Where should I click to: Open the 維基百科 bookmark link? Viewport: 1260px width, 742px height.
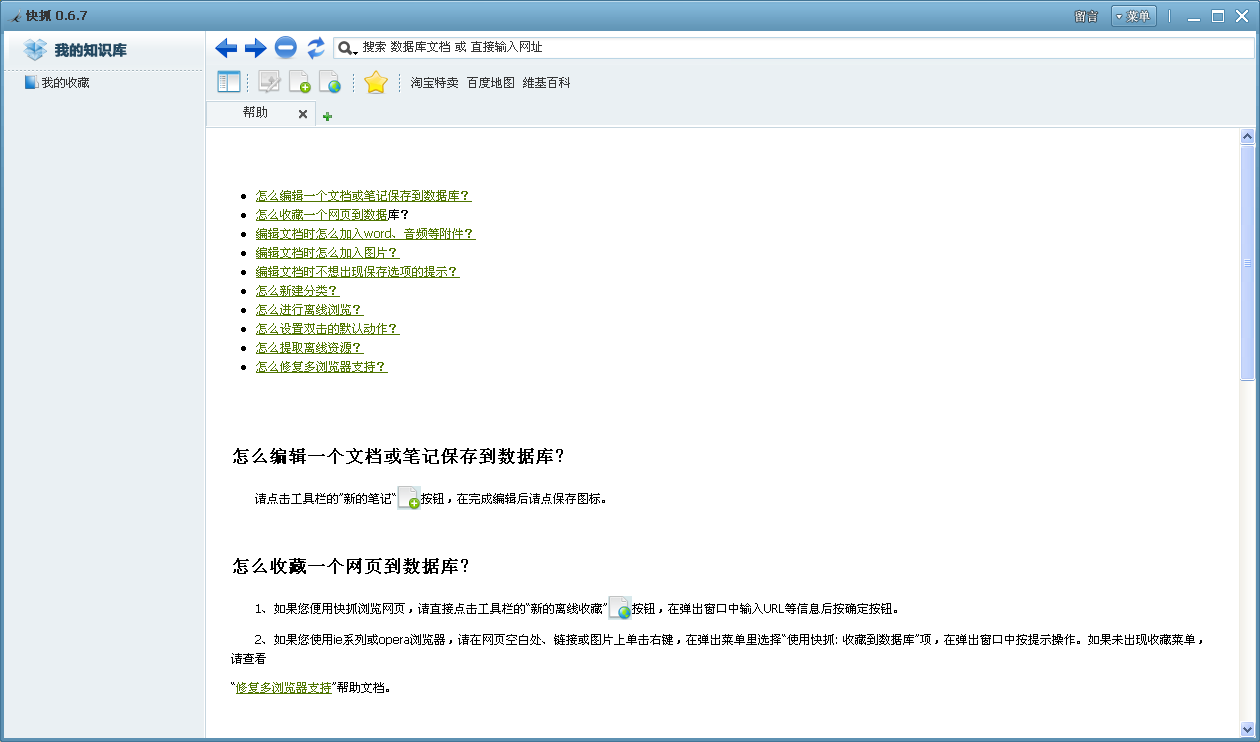coord(546,83)
